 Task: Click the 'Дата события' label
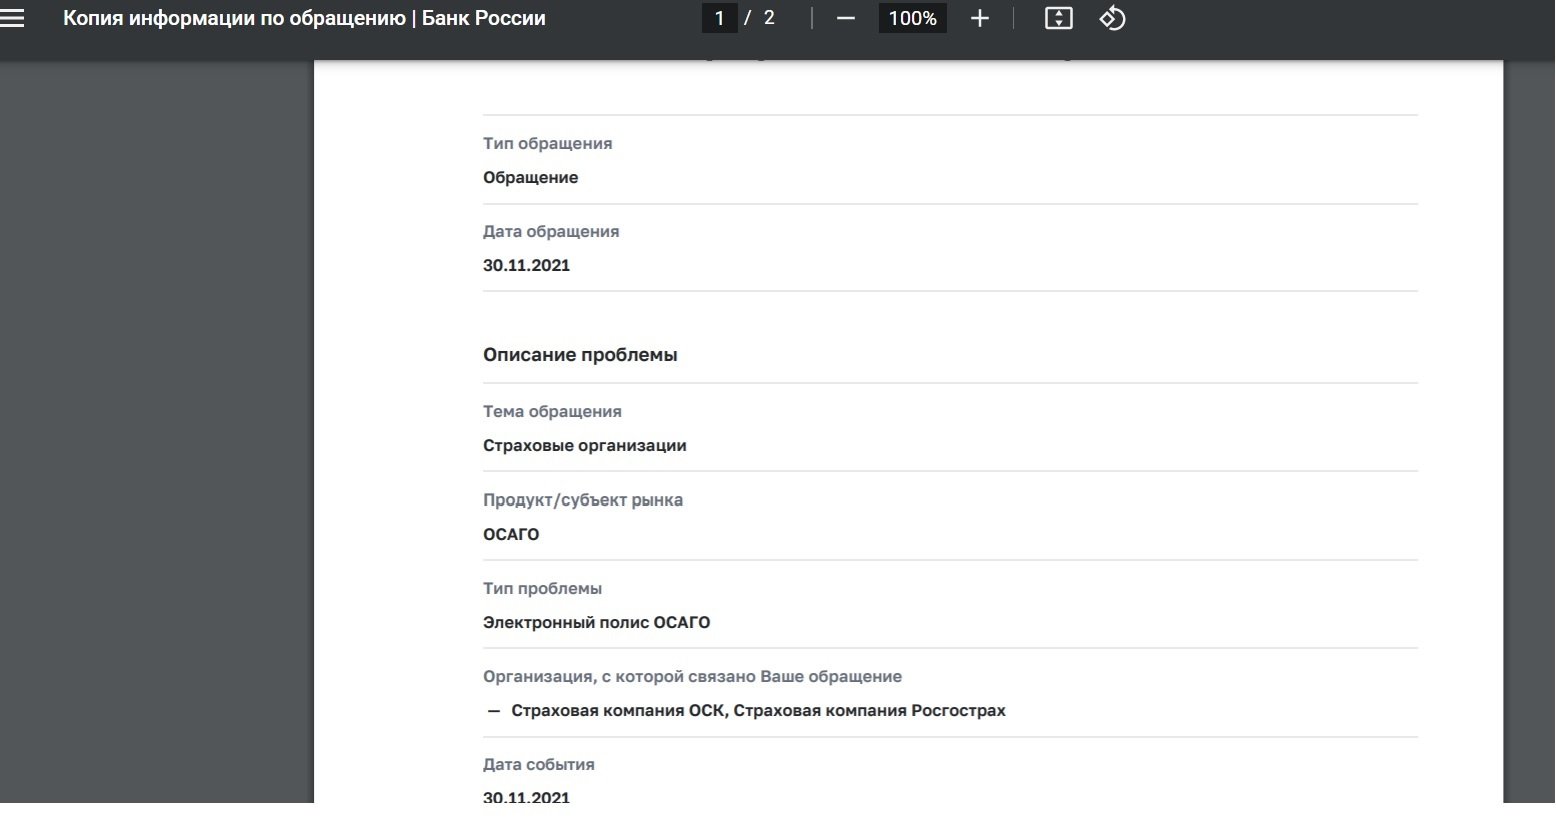pos(538,764)
